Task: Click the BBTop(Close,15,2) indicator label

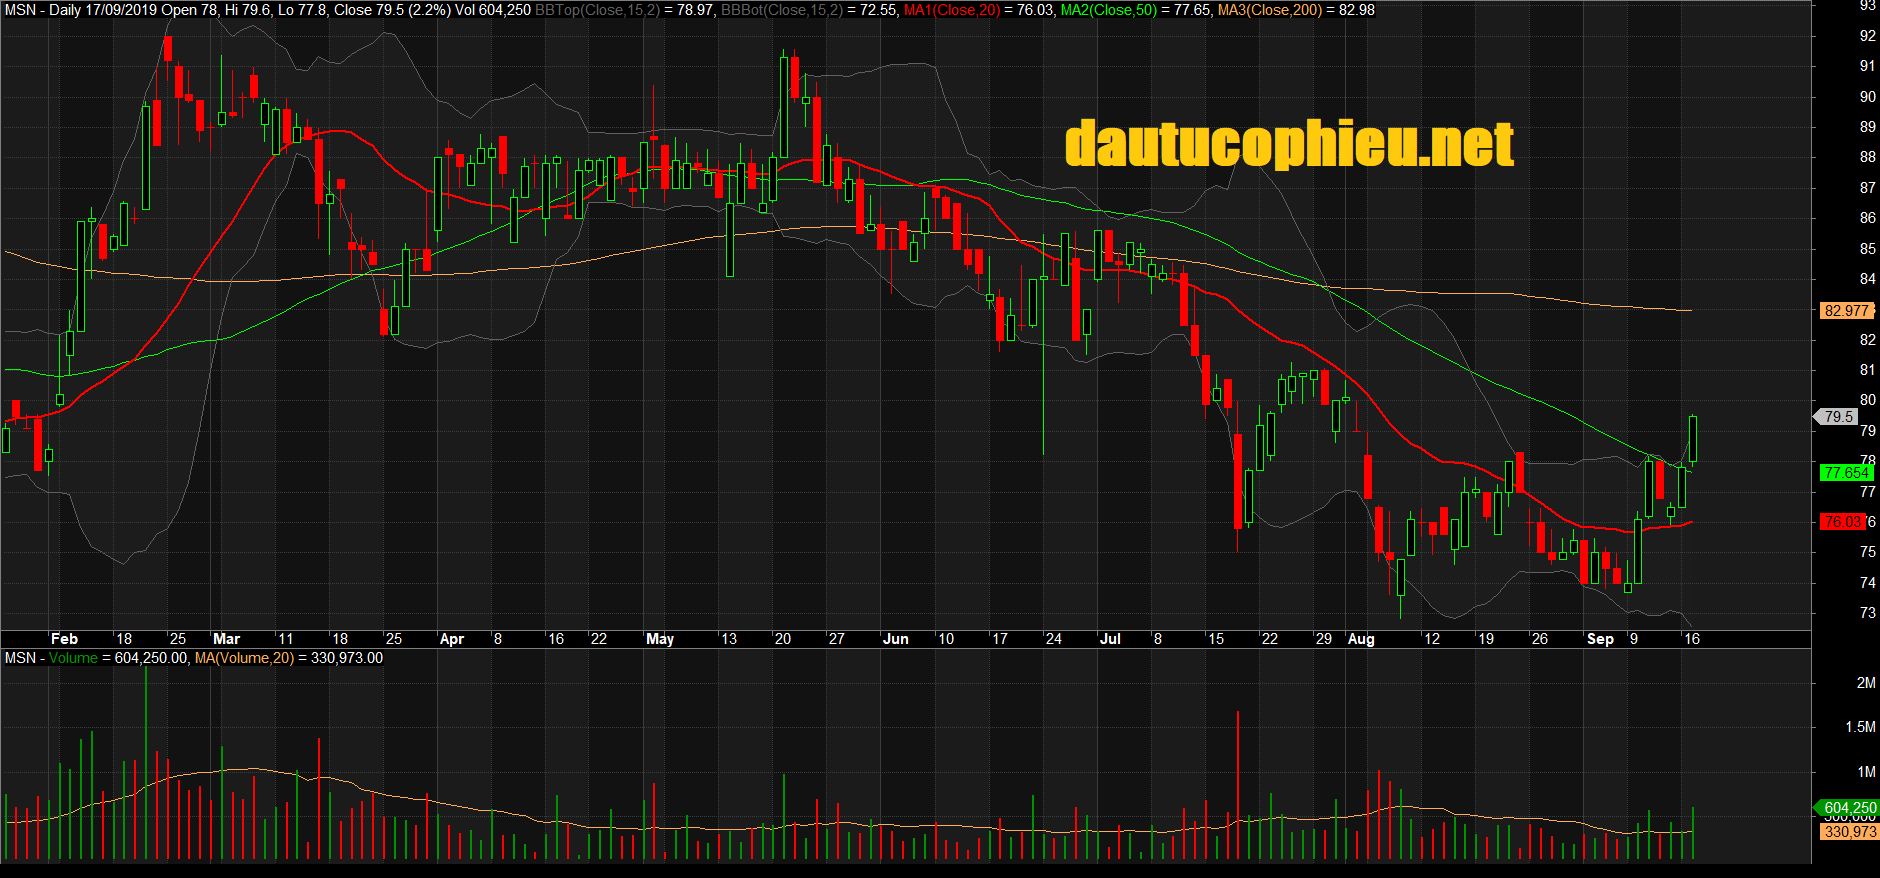Action: click(x=597, y=10)
